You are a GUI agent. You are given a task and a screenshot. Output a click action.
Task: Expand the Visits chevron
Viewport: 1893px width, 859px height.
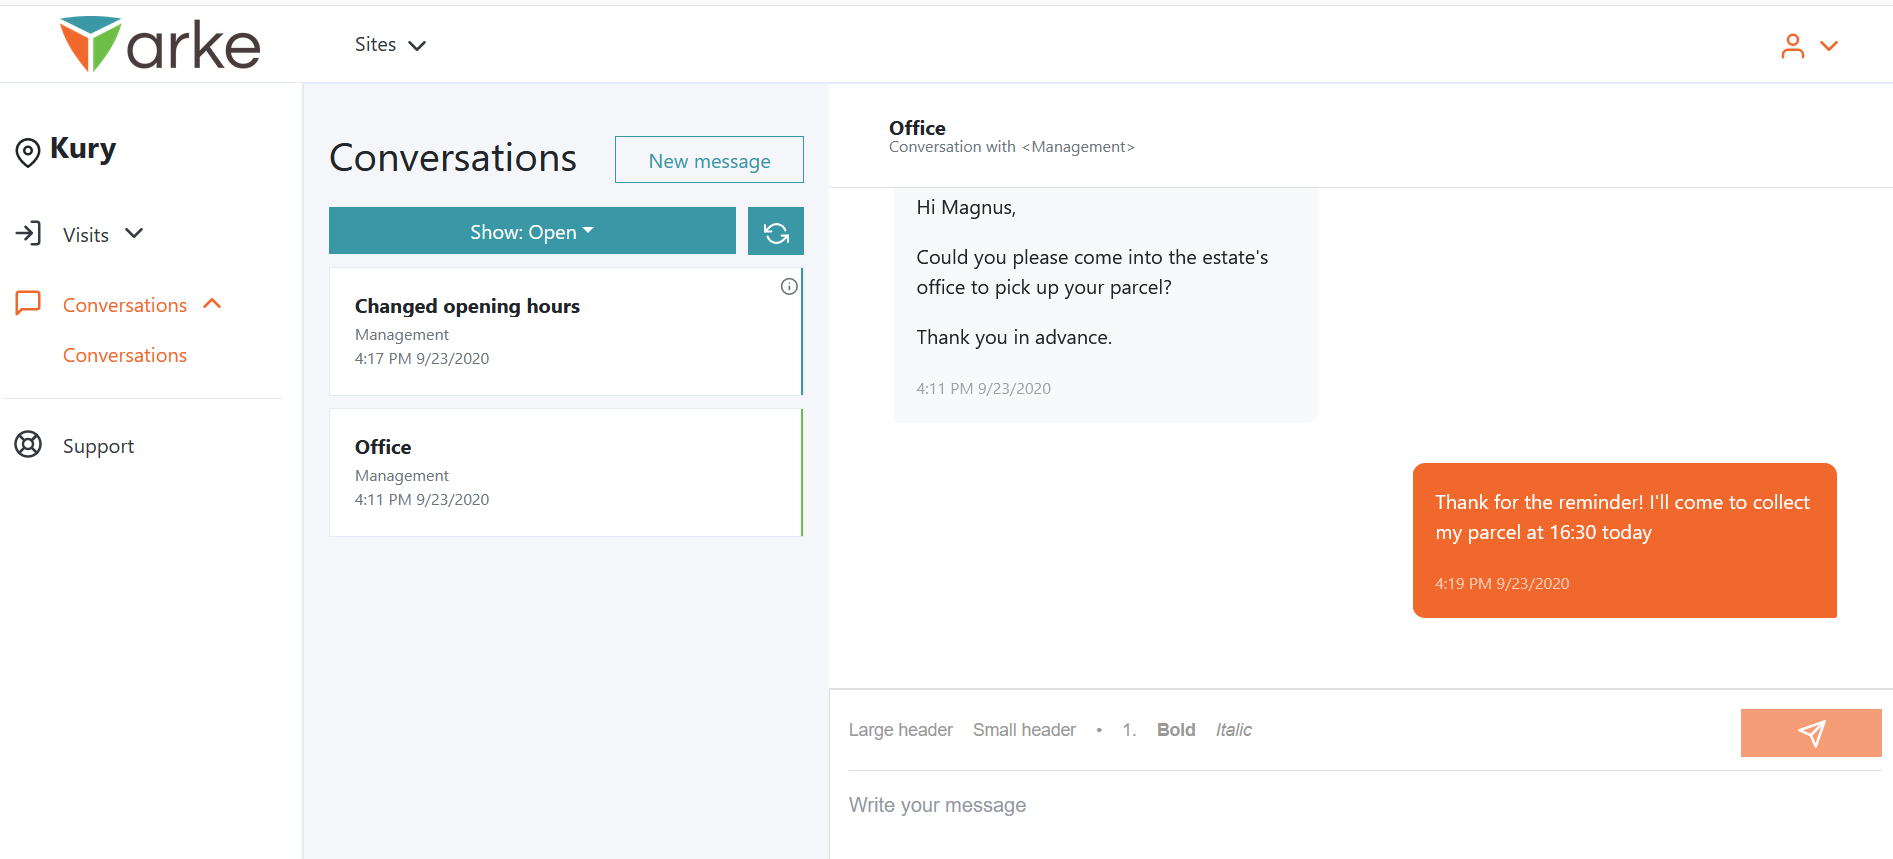134,233
